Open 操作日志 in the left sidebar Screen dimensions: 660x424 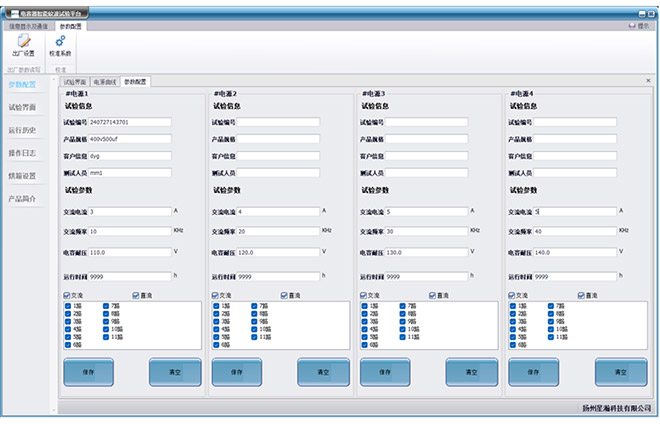[22, 153]
